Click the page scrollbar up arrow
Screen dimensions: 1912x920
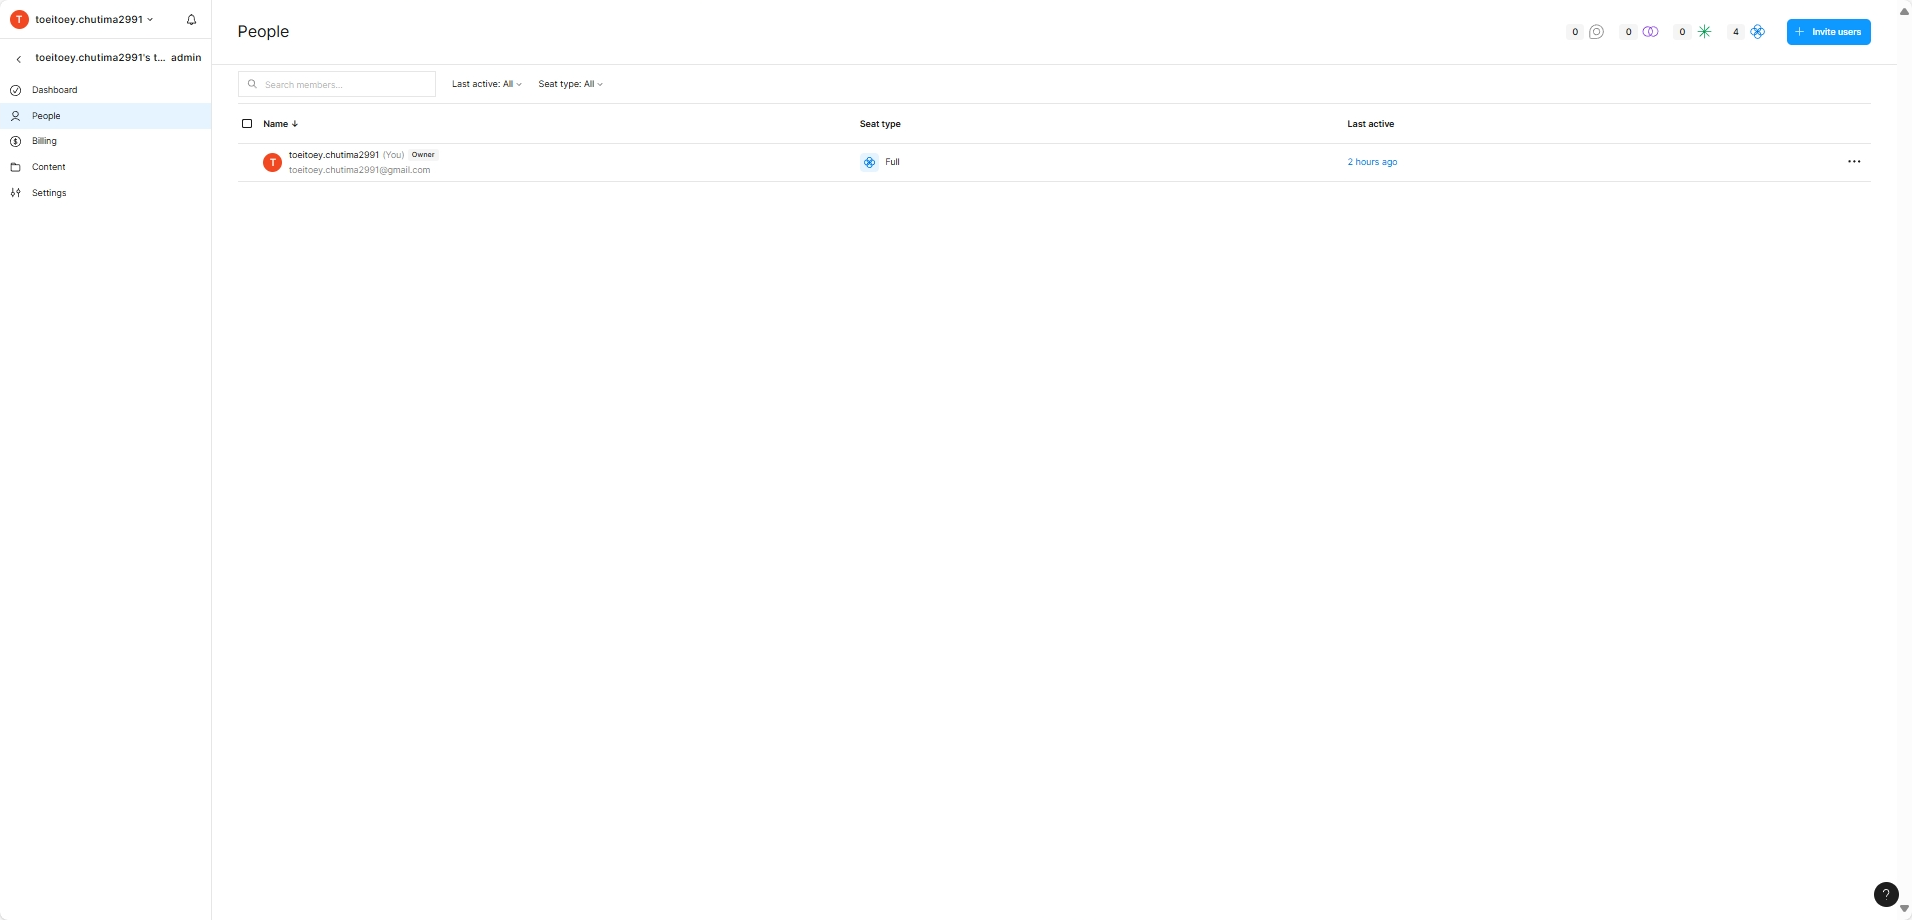coord(1904,11)
